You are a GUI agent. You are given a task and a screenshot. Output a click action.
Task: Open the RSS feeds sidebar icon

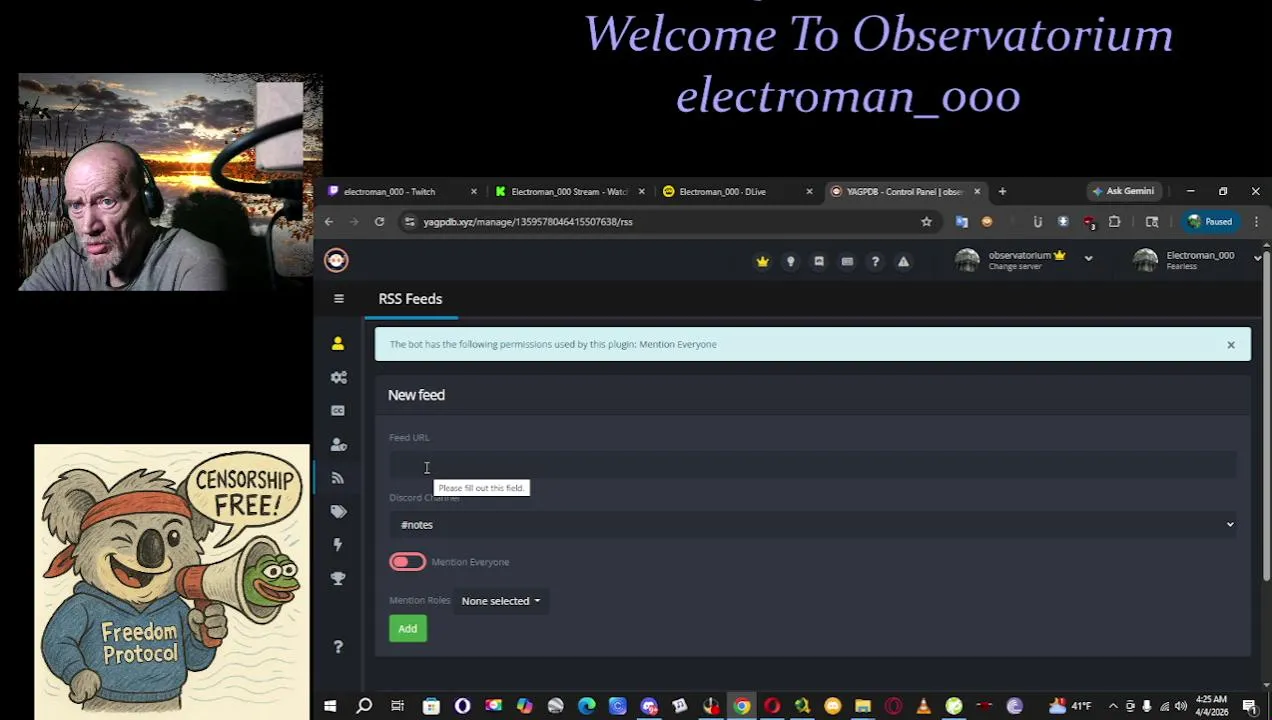(x=338, y=478)
